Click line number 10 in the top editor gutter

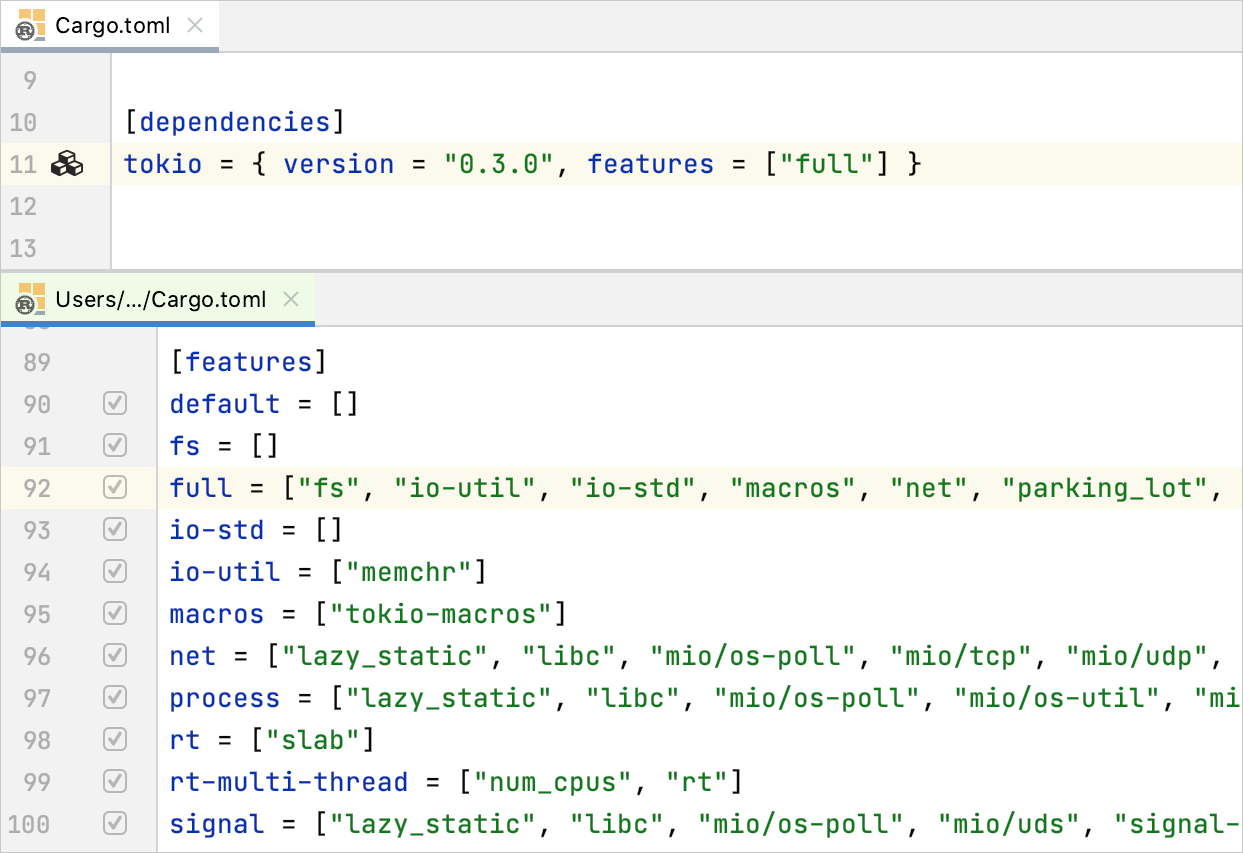(x=23, y=123)
